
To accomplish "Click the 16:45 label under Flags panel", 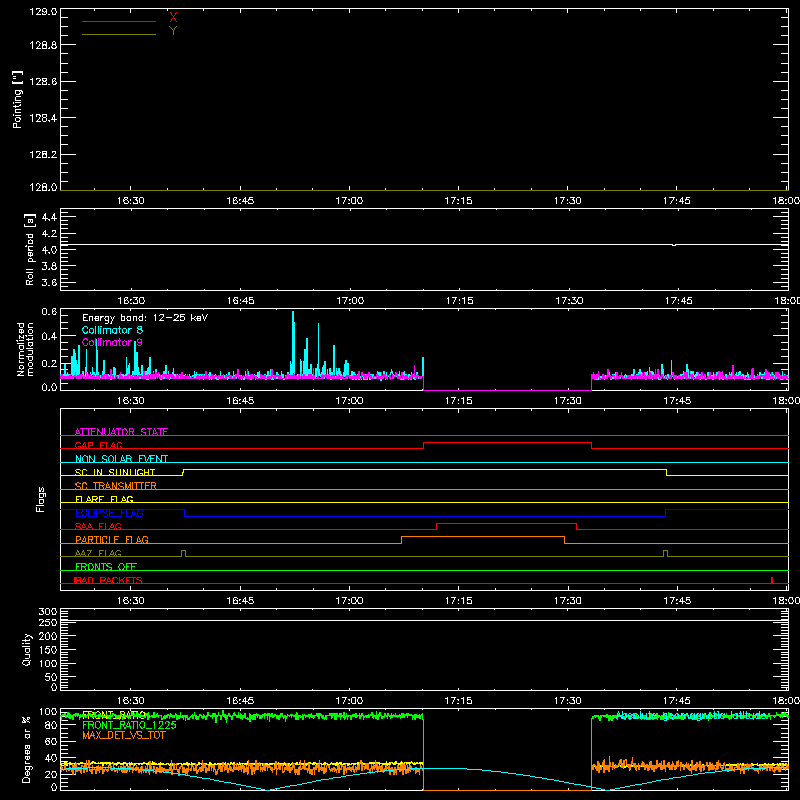I will (x=240, y=601).
